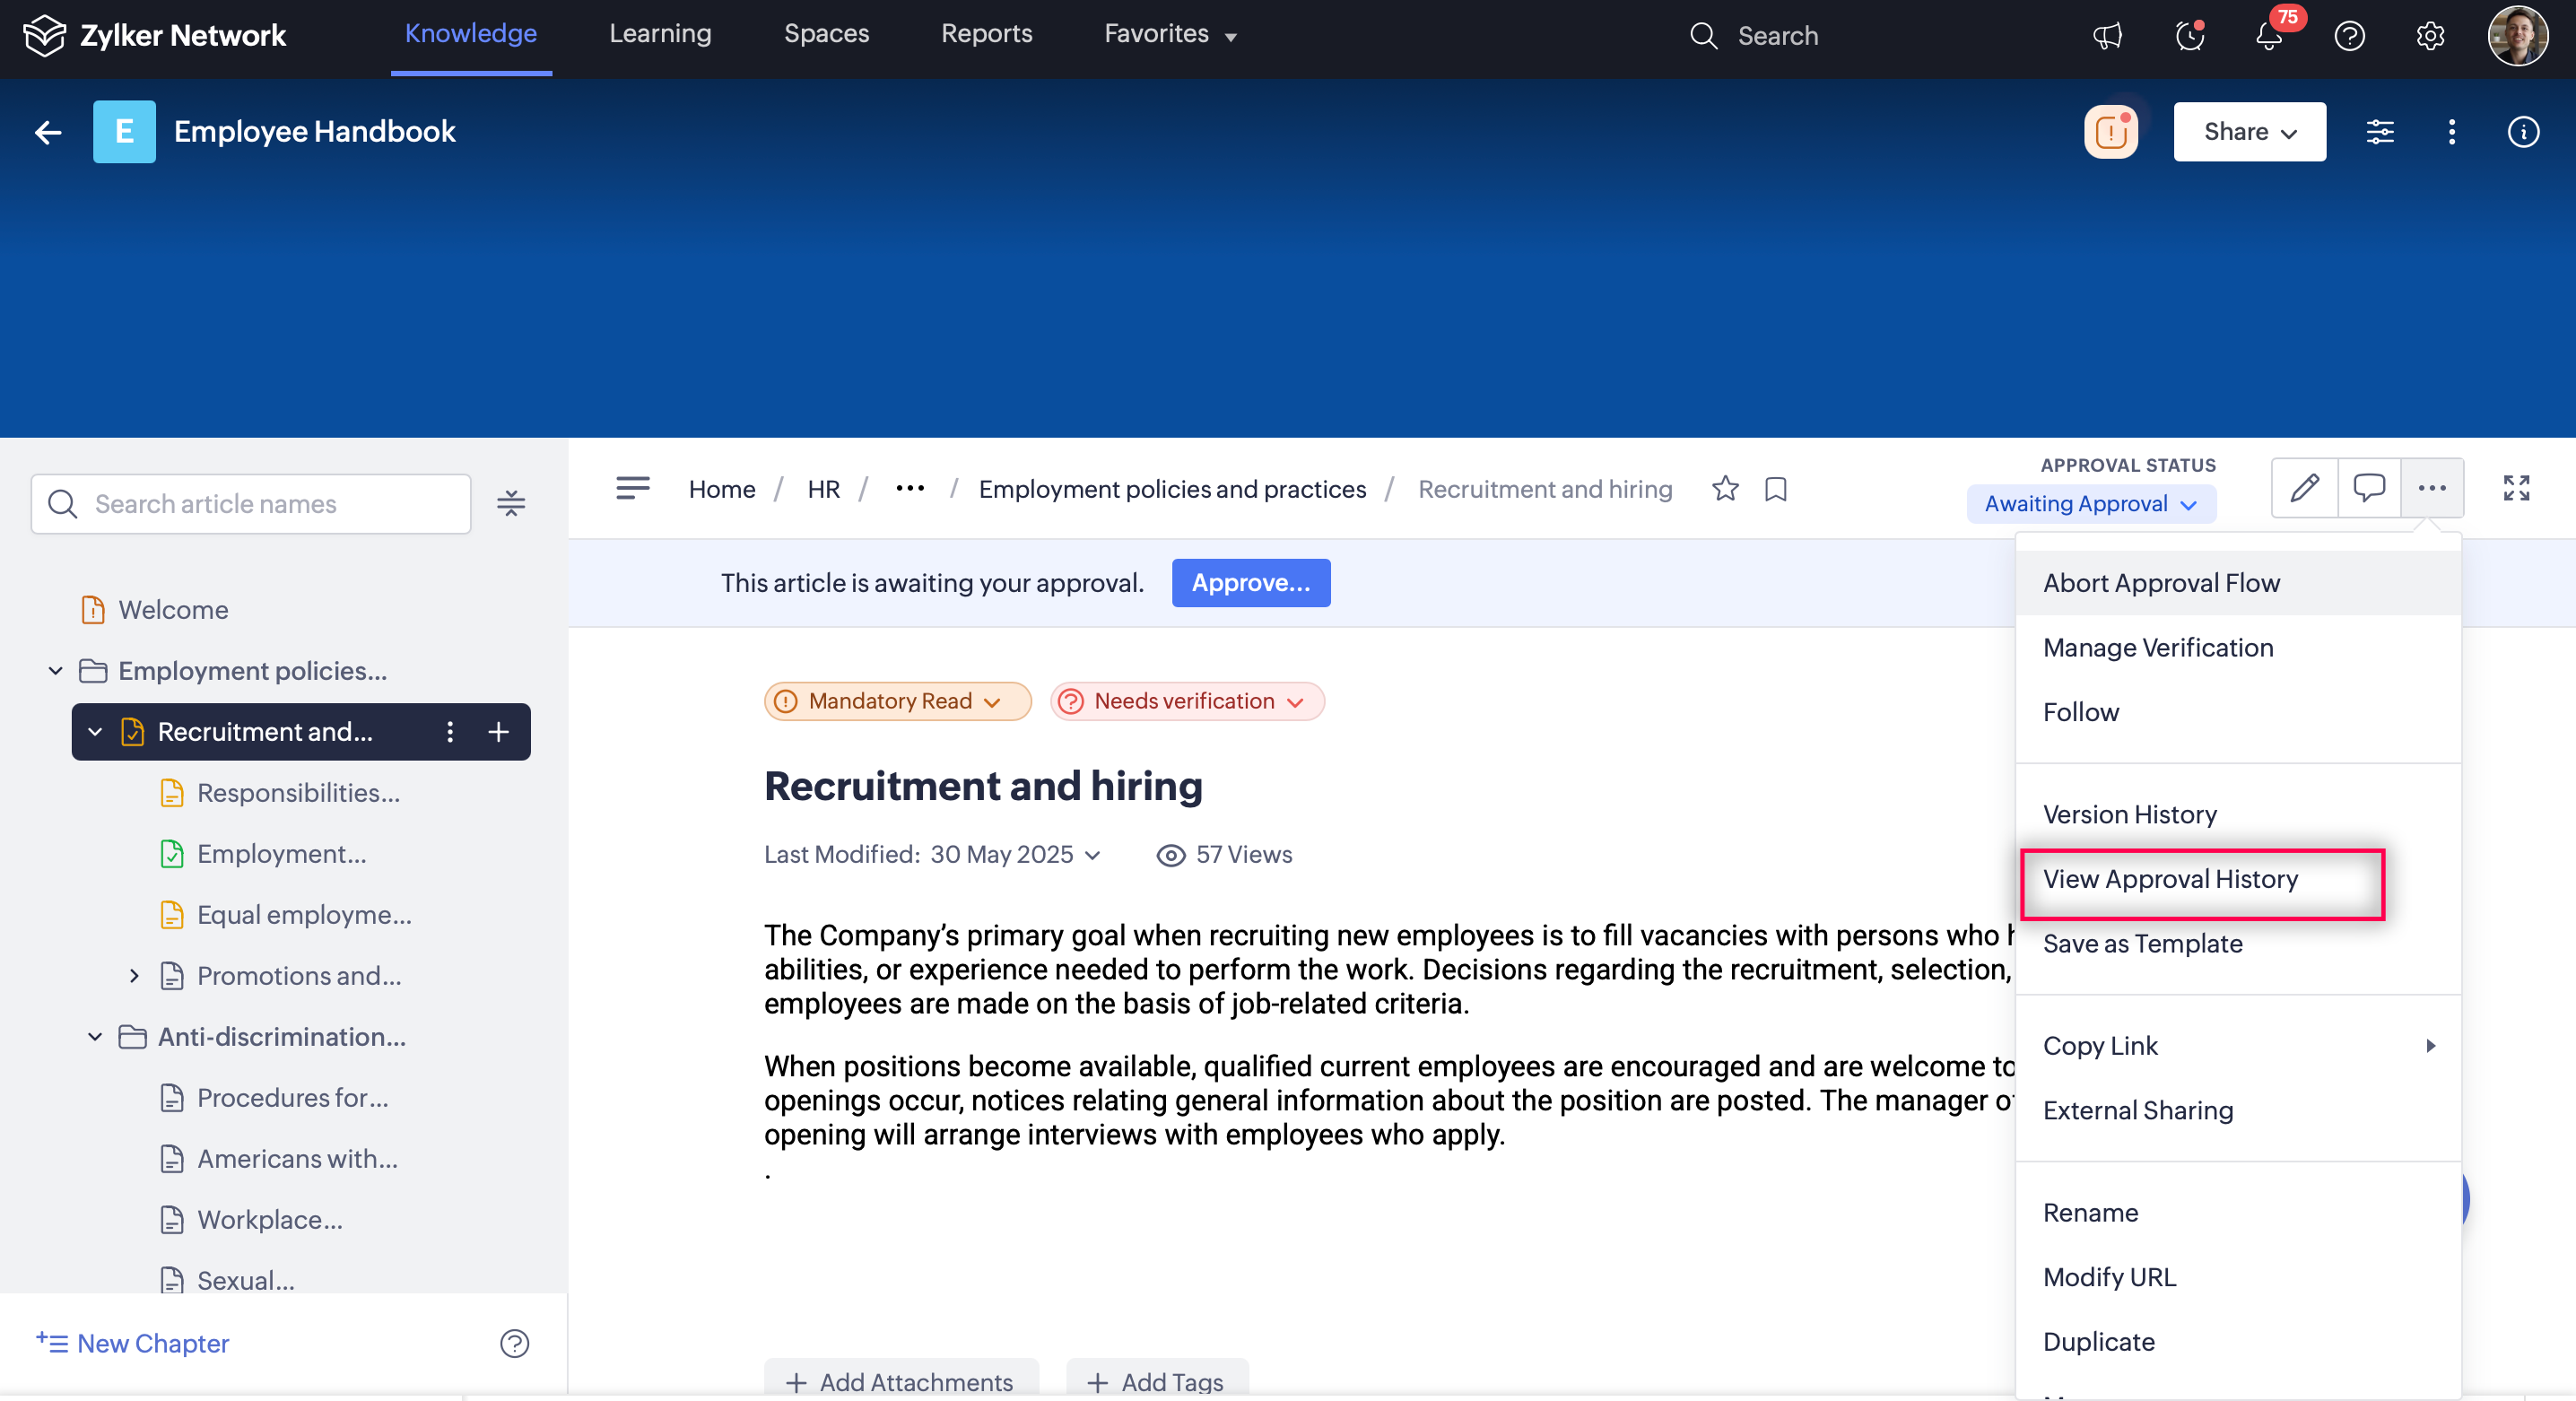Screen dimensions: 2576x1401
Task: Open the manual info icon
Action: tap(2522, 132)
